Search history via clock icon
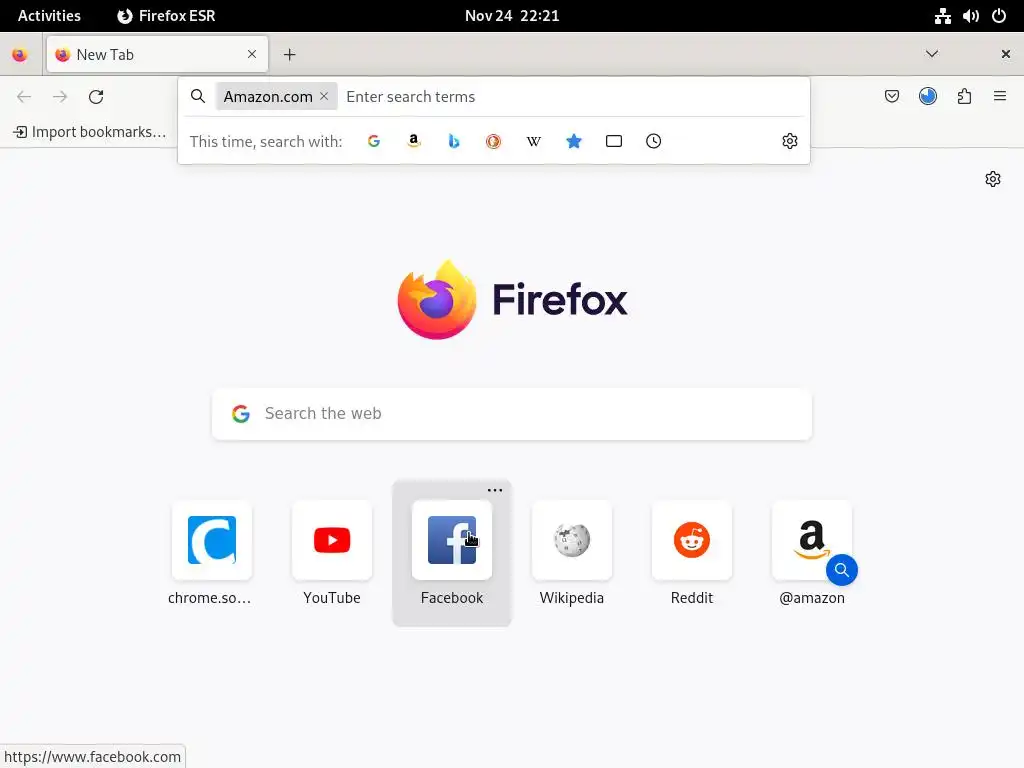 point(654,141)
